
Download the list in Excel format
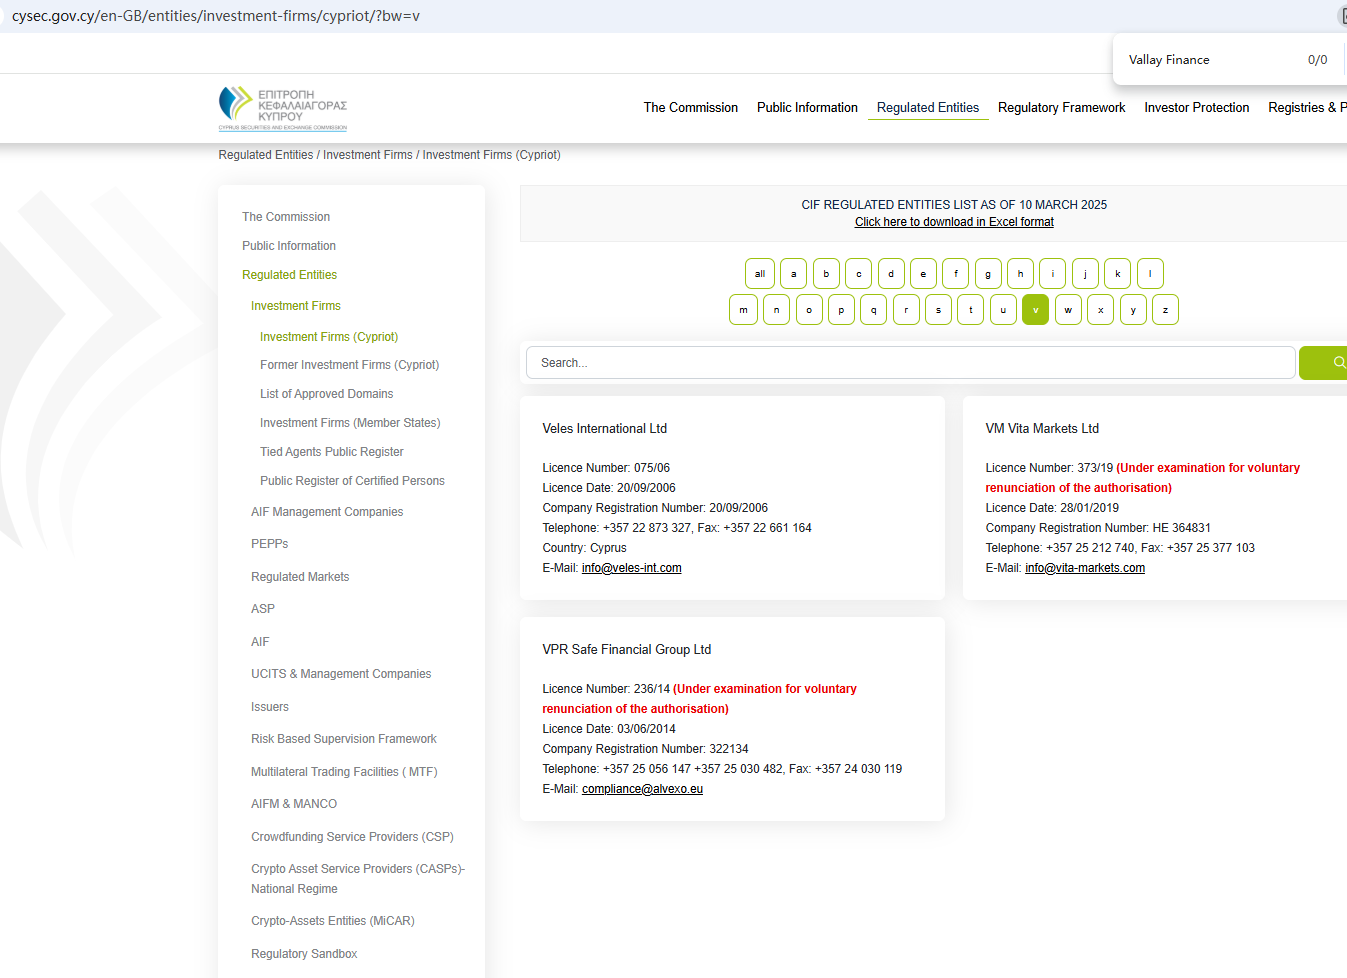click(954, 222)
